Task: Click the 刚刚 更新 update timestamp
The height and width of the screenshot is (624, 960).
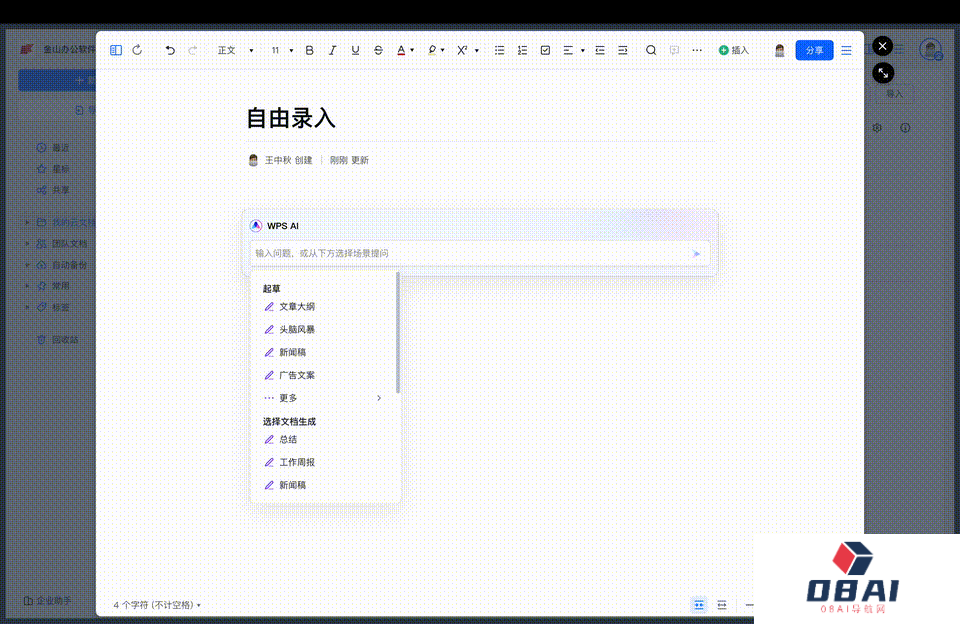Action: pos(349,160)
